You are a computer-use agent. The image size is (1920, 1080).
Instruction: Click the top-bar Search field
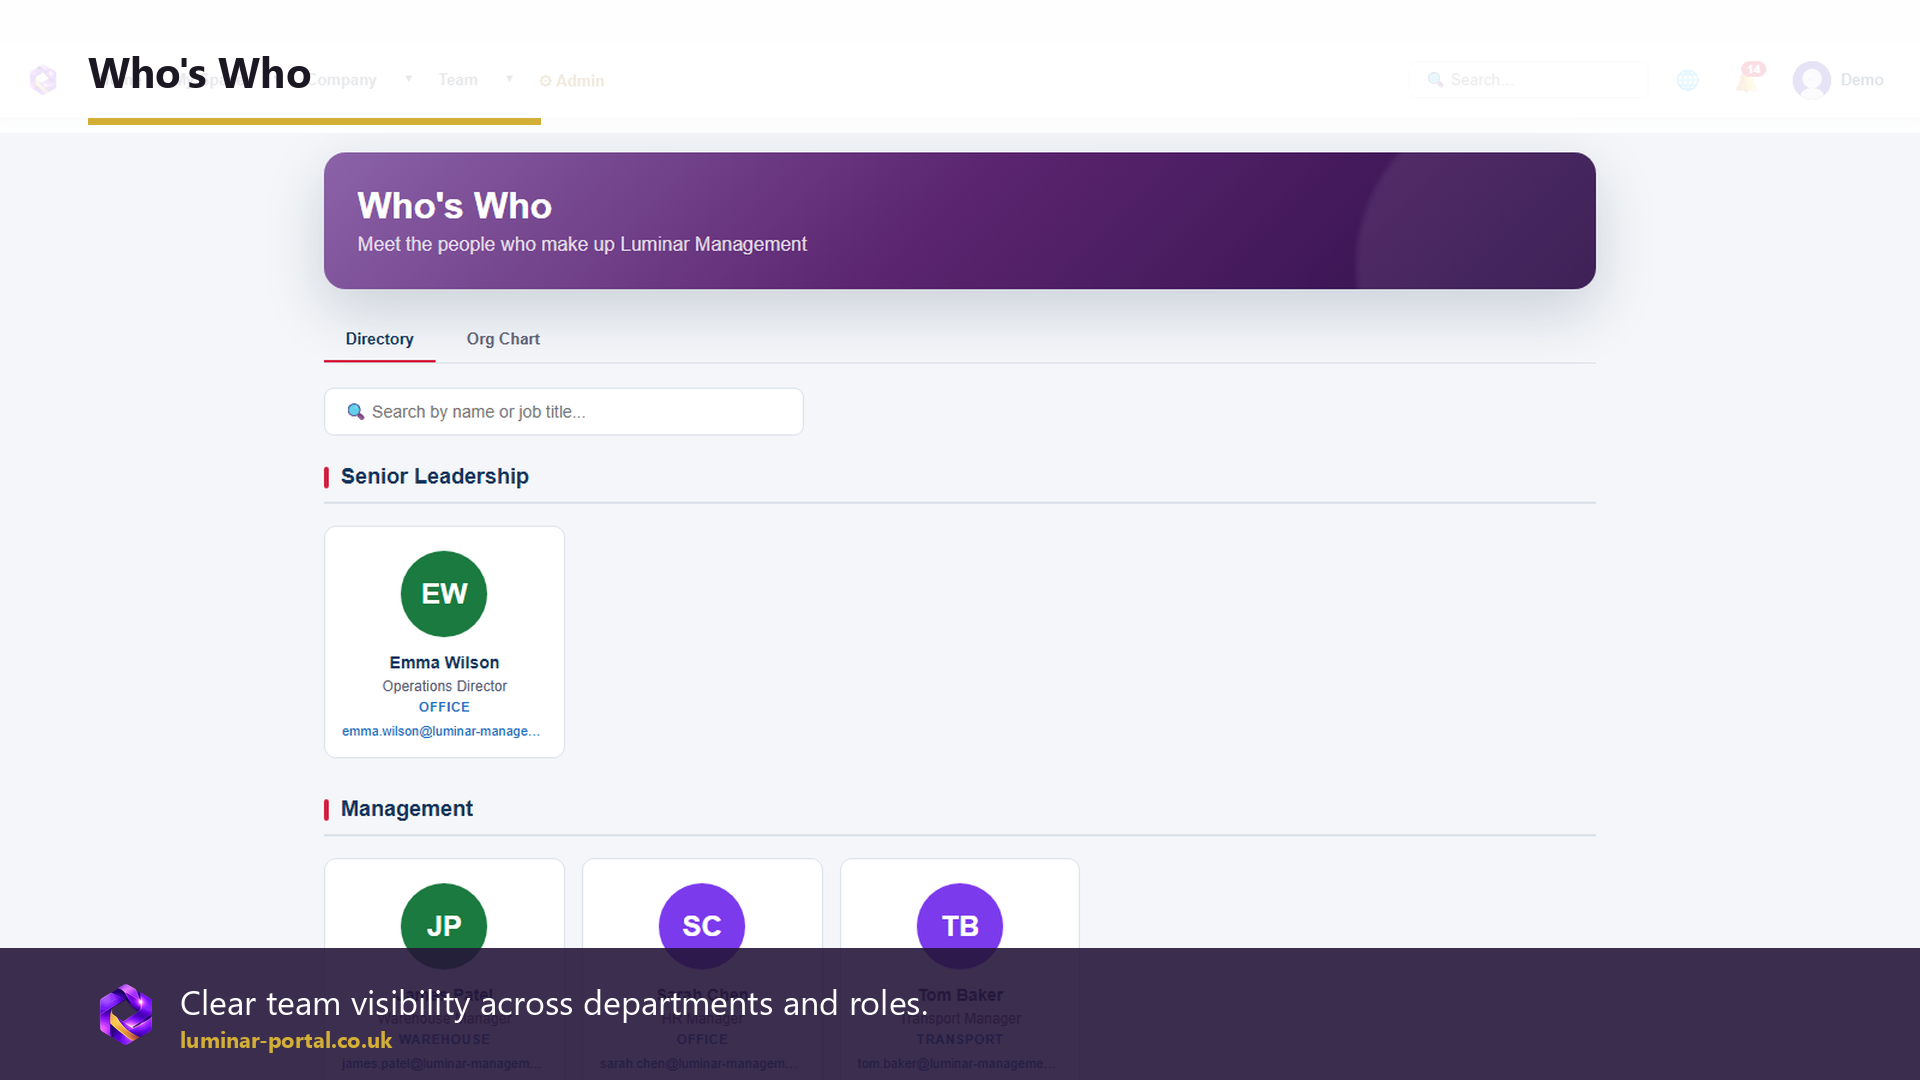coord(1528,80)
